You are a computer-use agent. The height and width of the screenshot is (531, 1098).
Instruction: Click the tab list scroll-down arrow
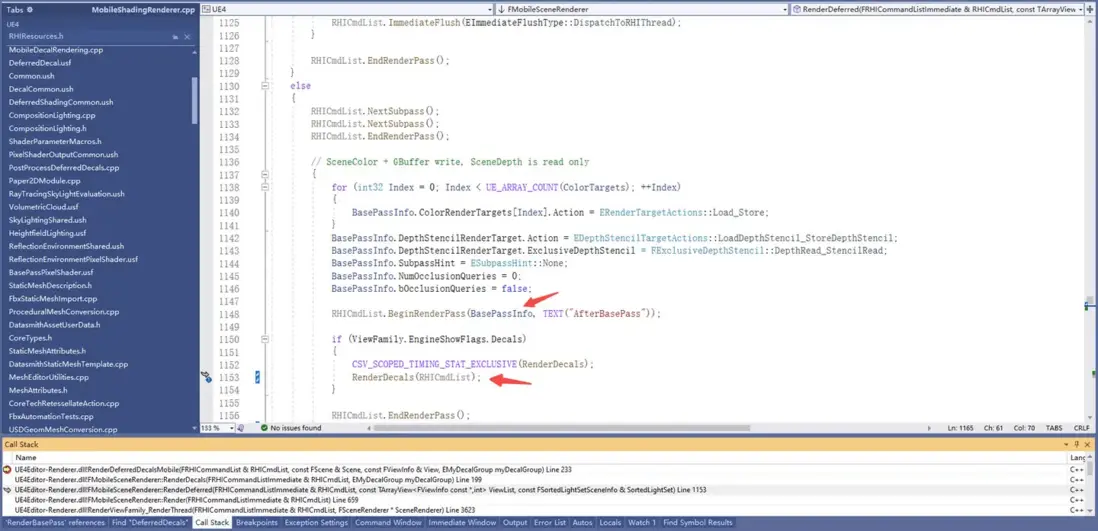195,428
